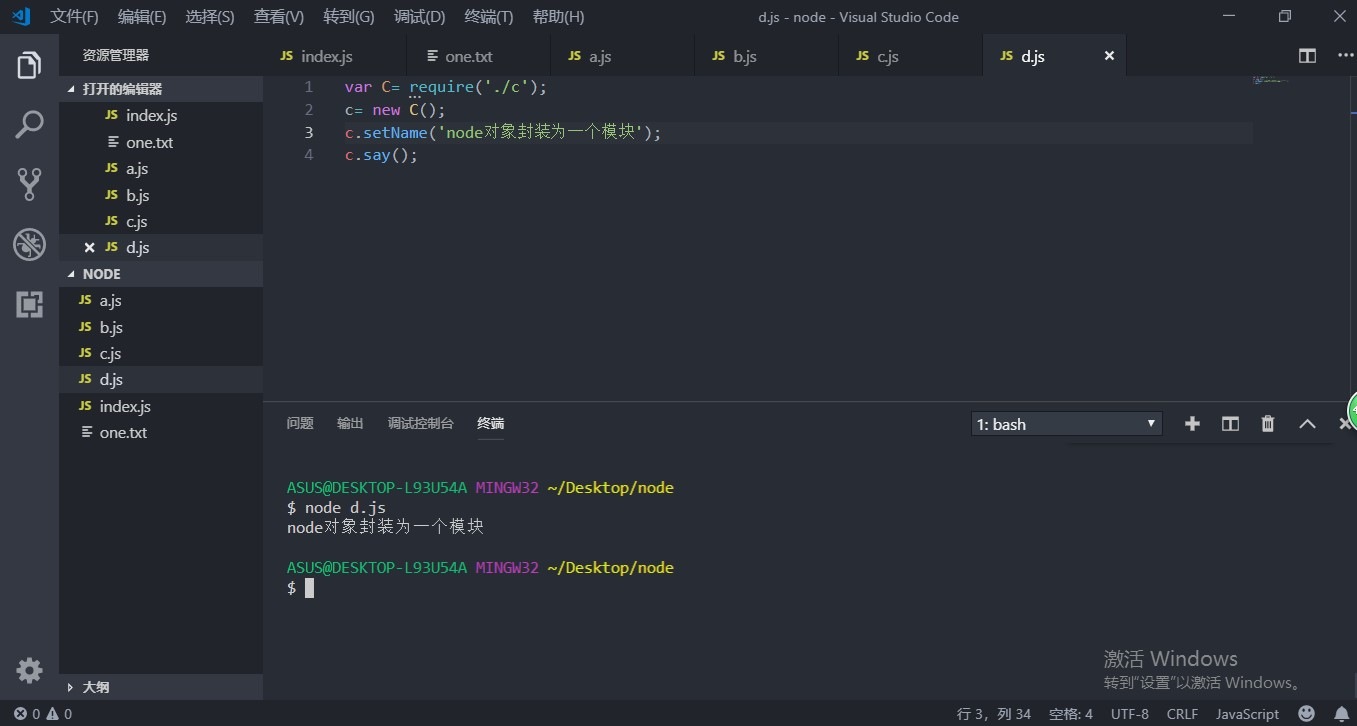Click the editor minimap
1357x726 pixels.
pyautogui.click(x=1270, y=80)
